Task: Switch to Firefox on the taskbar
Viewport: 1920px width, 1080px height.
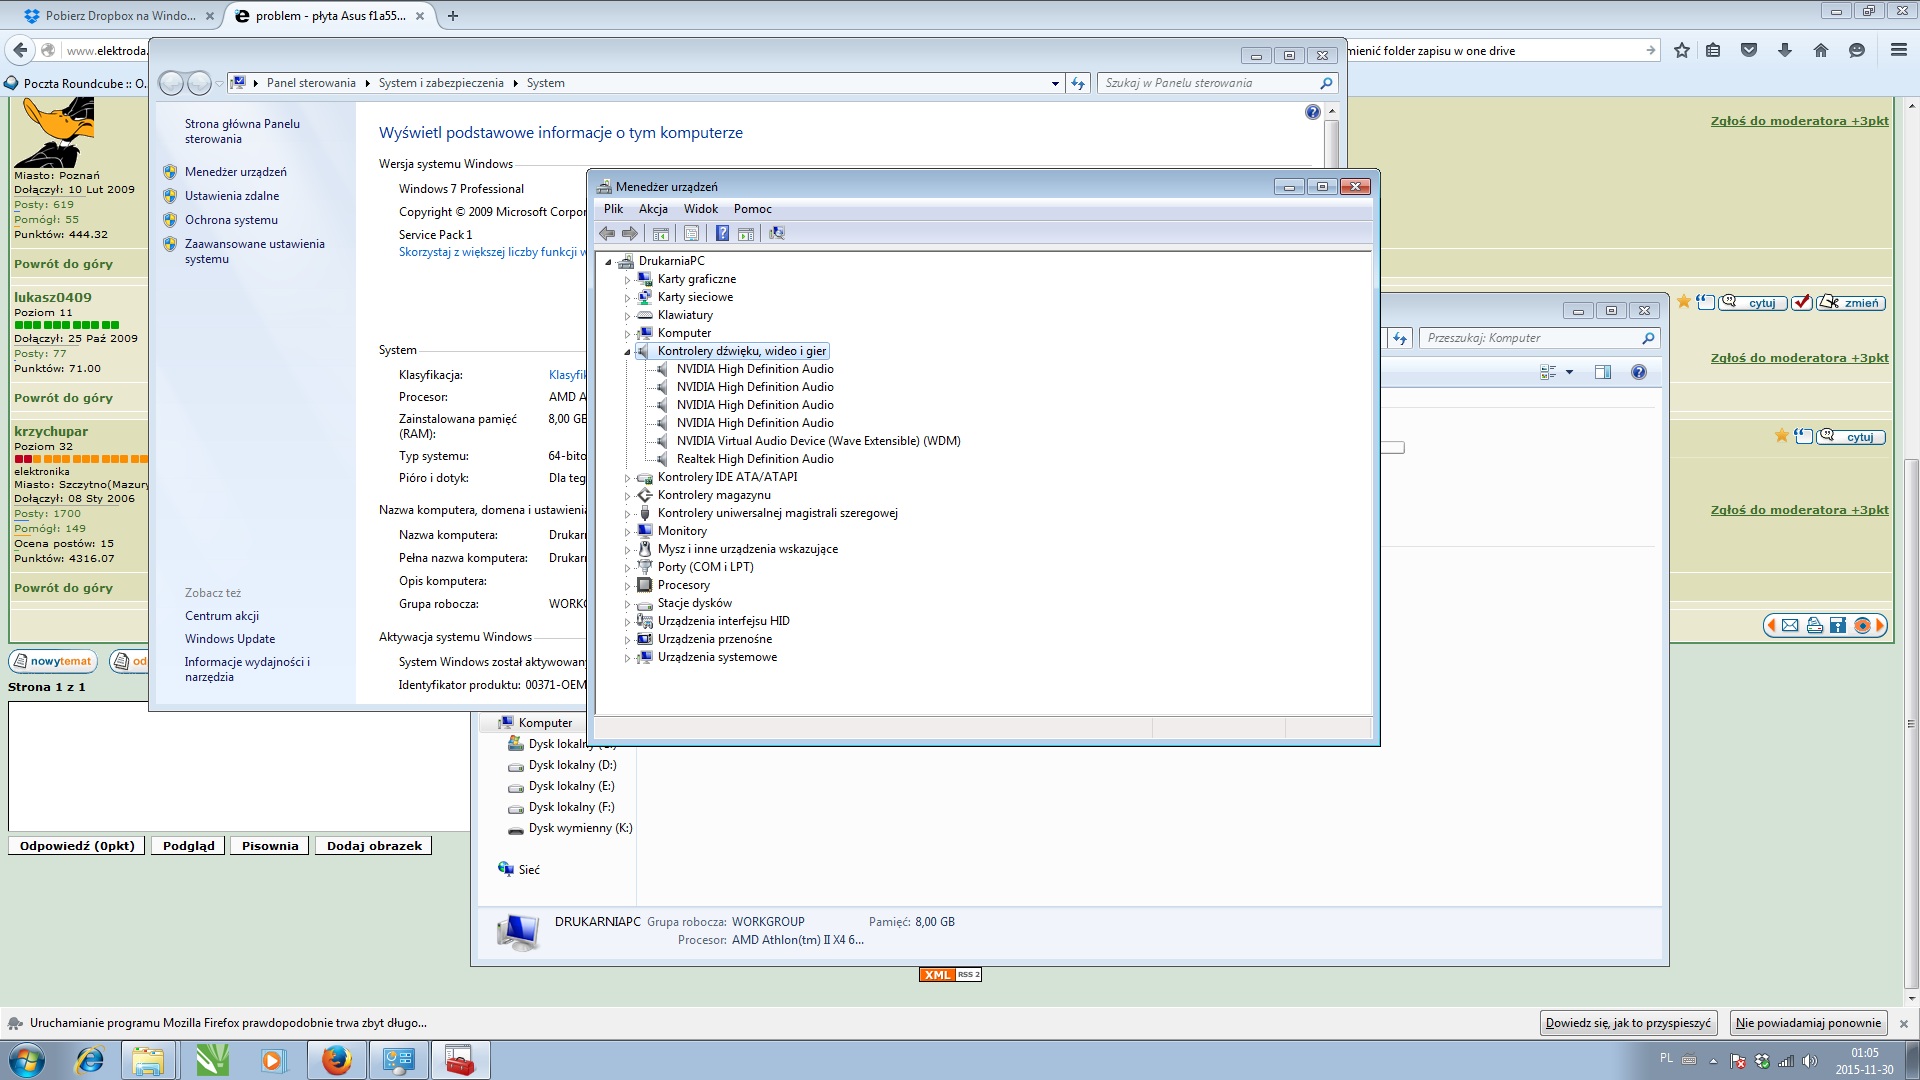Action: point(336,1060)
